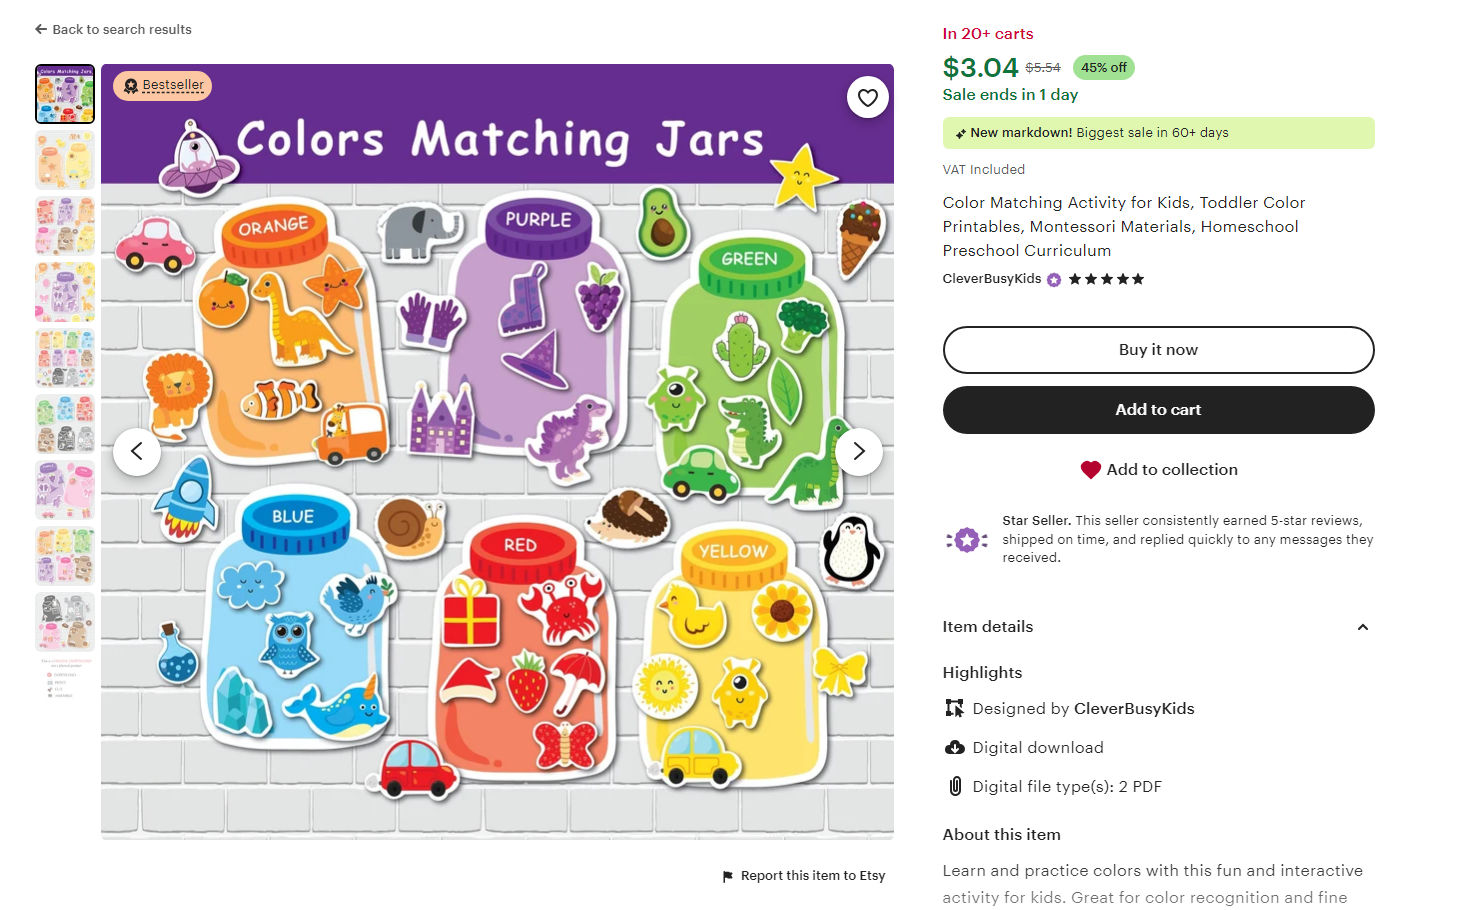Viewport: 1465px width, 910px height.
Task: Click the Star Seller badge icon
Action: coord(966,540)
